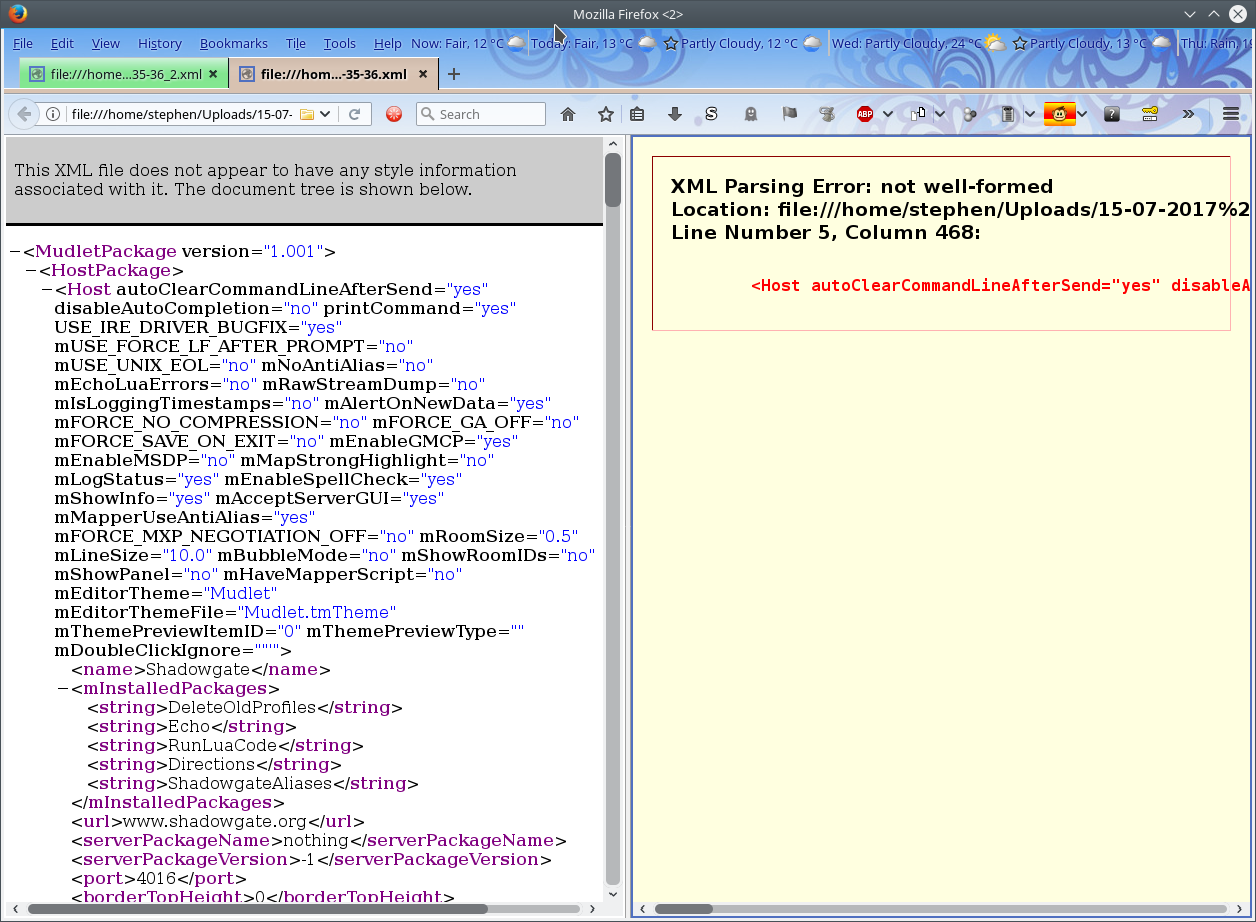Open the Bookmarks menu
Screen dimensions: 1256x922
[x=234, y=43]
